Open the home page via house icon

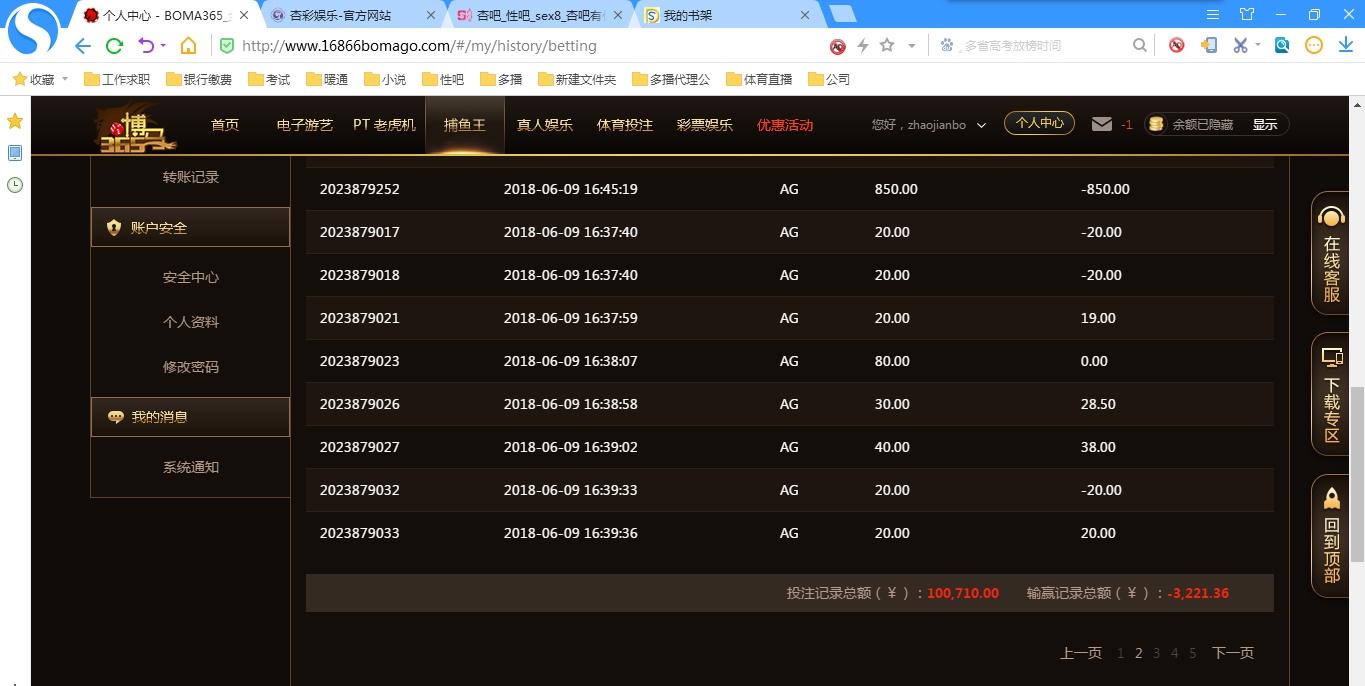(x=188, y=46)
